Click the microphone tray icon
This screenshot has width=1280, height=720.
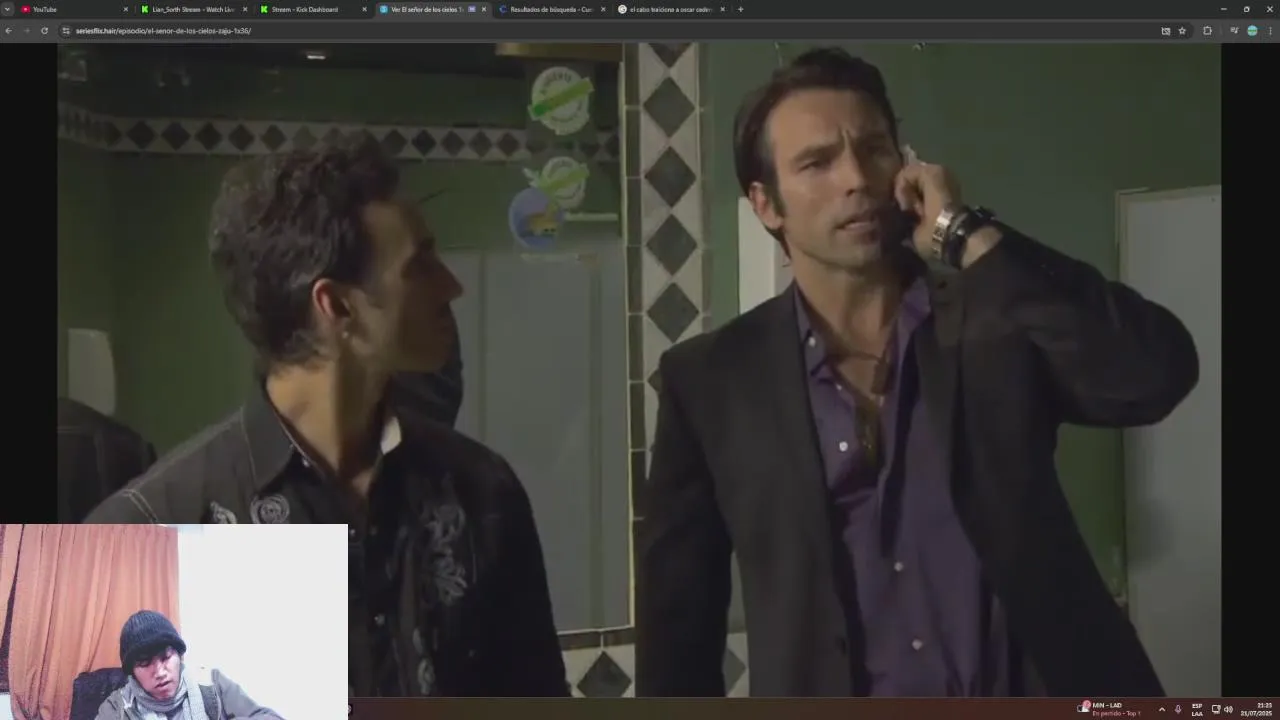pos(1178,709)
